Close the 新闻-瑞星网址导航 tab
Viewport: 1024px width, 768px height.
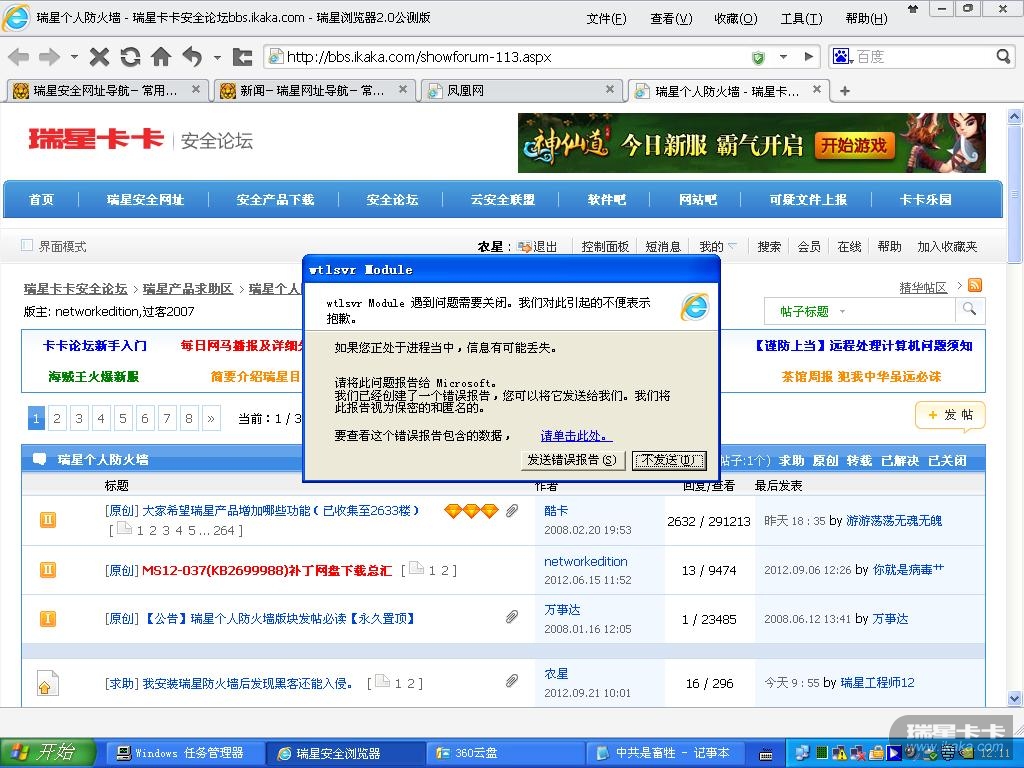pos(403,89)
